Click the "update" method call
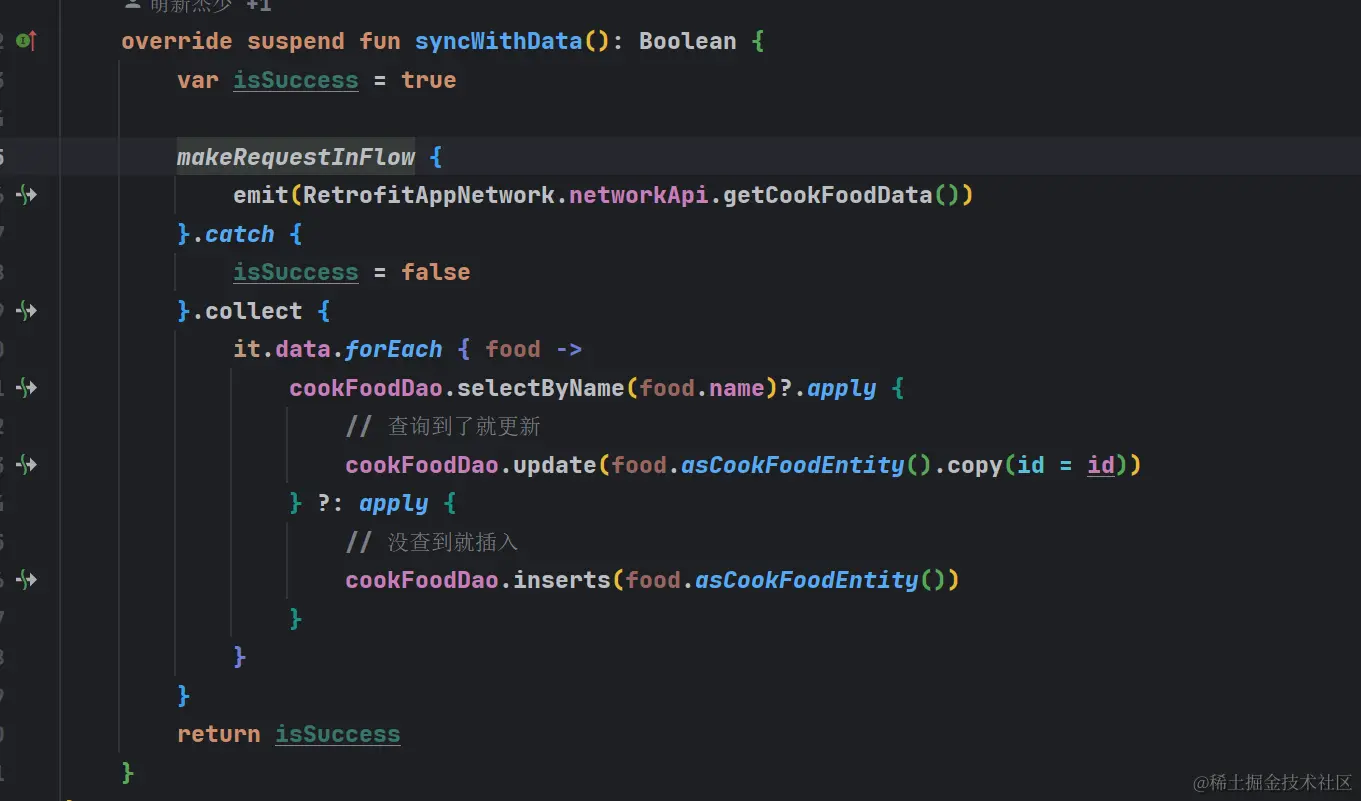 point(555,465)
